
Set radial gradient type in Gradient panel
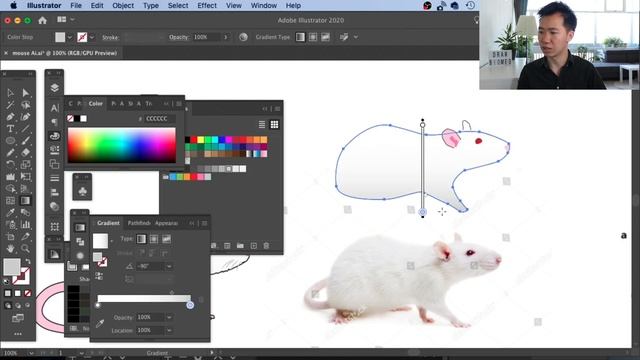point(154,239)
